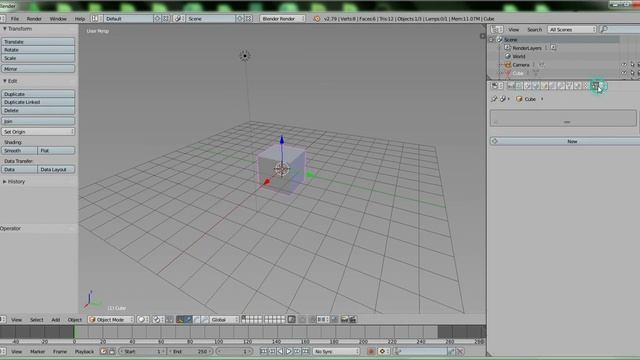Open the Global transform orientation dropdown

[x=224, y=320]
